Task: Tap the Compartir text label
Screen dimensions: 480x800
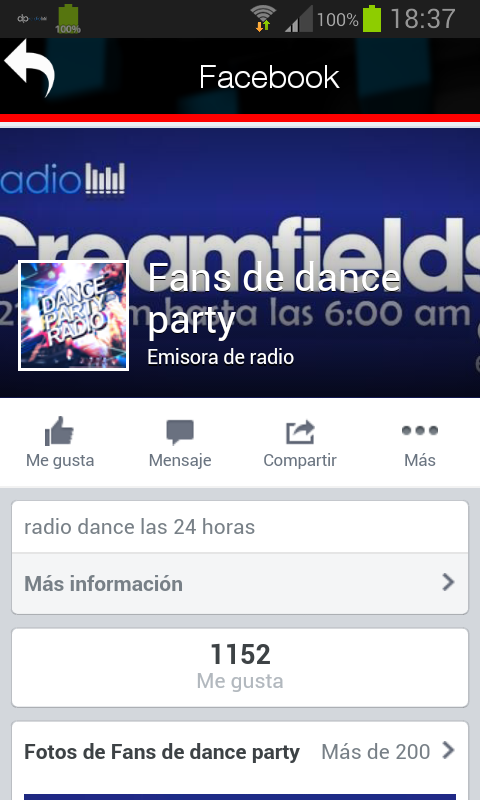Action: (300, 460)
